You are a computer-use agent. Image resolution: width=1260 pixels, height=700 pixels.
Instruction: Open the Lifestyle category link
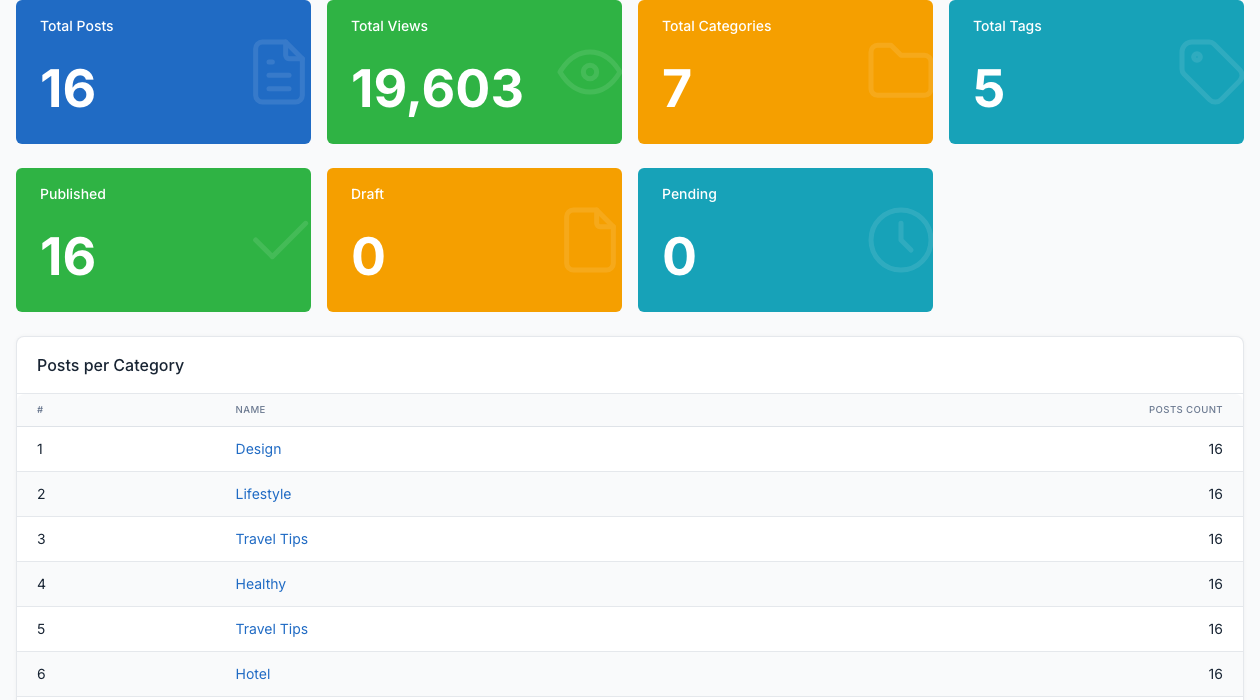263,494
